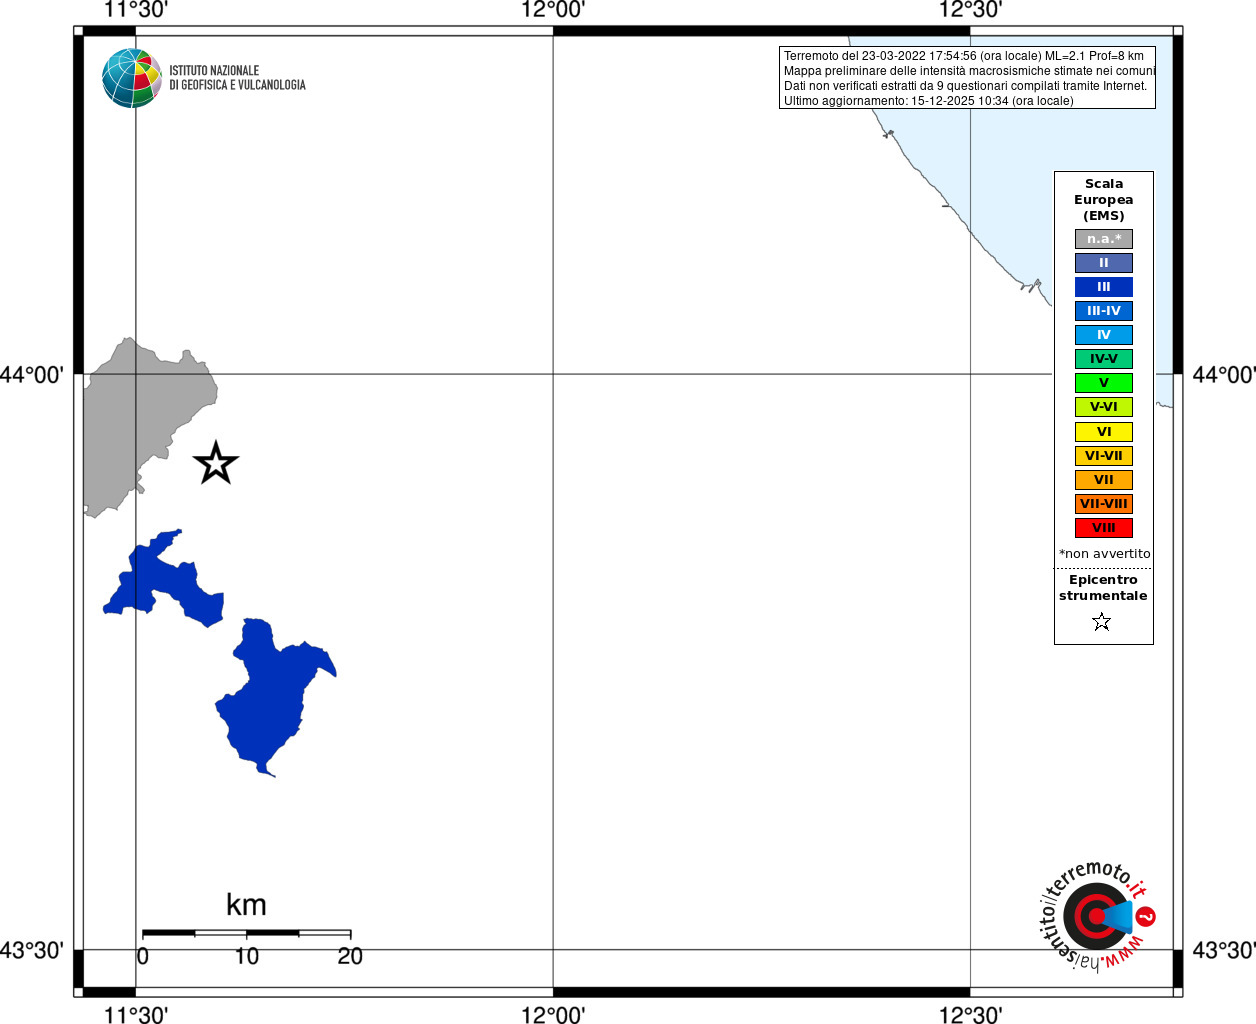Click the 'Epicentro strumentale' legend label
This screenshot has width=1256, height=1024.
tap(1103, 588)
